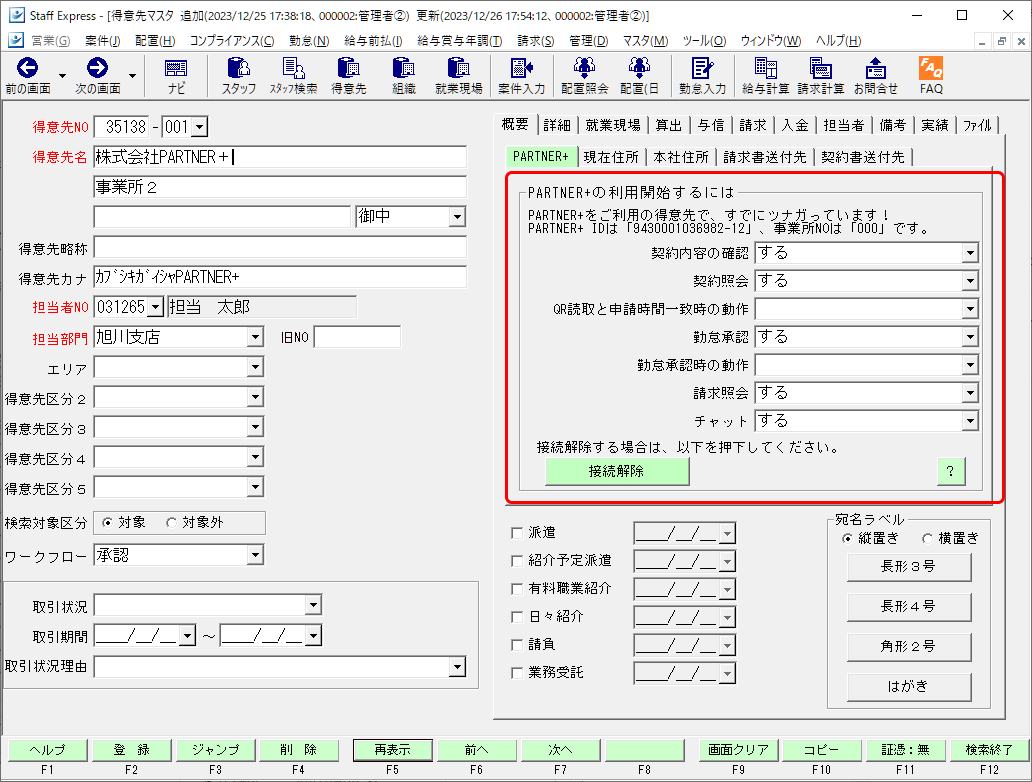Click the Staff Express title bar app icon

(x=16, y=14)
